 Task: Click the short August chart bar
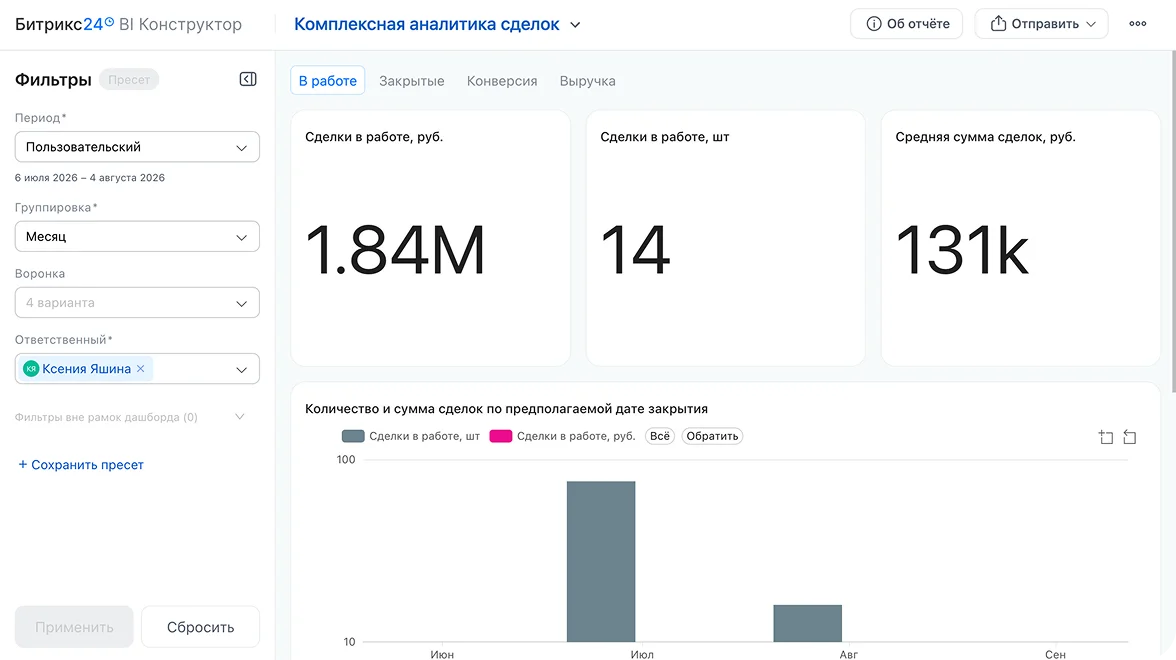coord(808,623)
